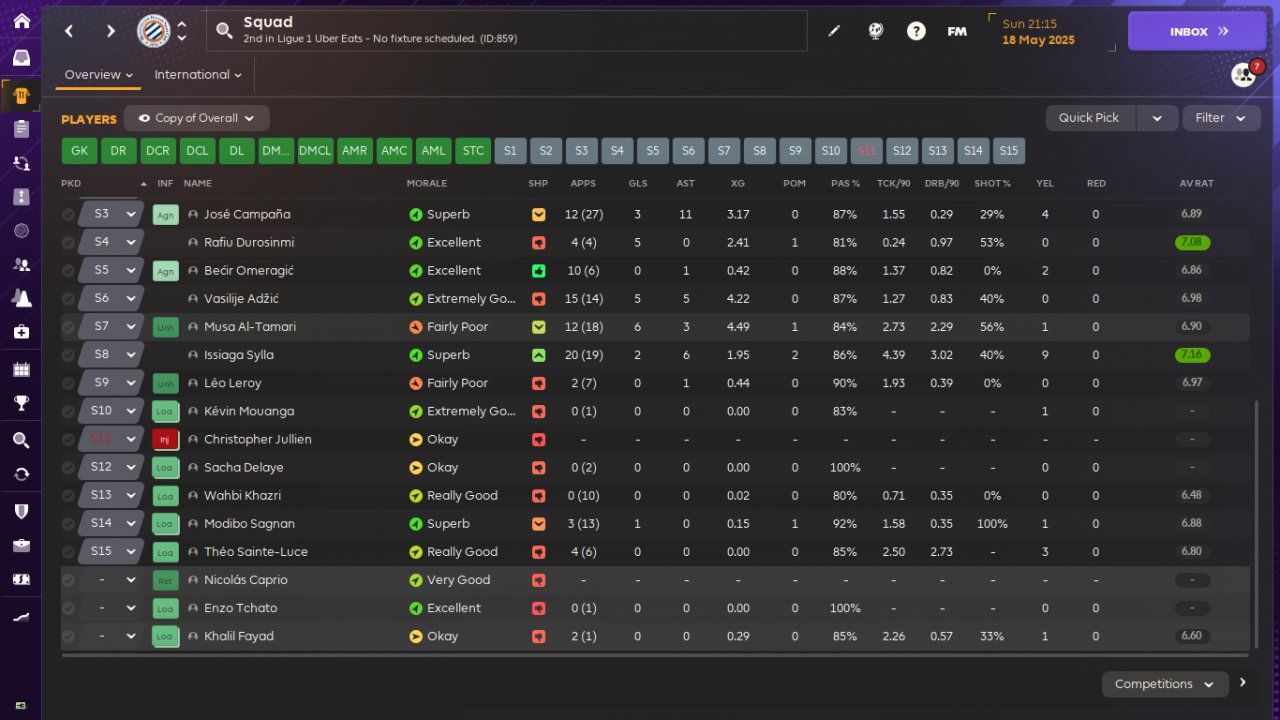This screenshot has height=720, width=1280.
Task: Open the Squad Planner clipboard icon
Action: pos(21,128)
